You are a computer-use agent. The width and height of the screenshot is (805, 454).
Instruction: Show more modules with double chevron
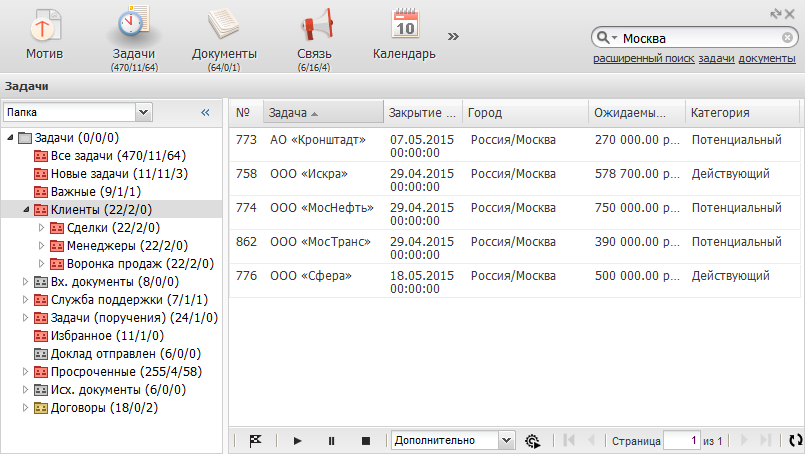click(x=453, y=36)
